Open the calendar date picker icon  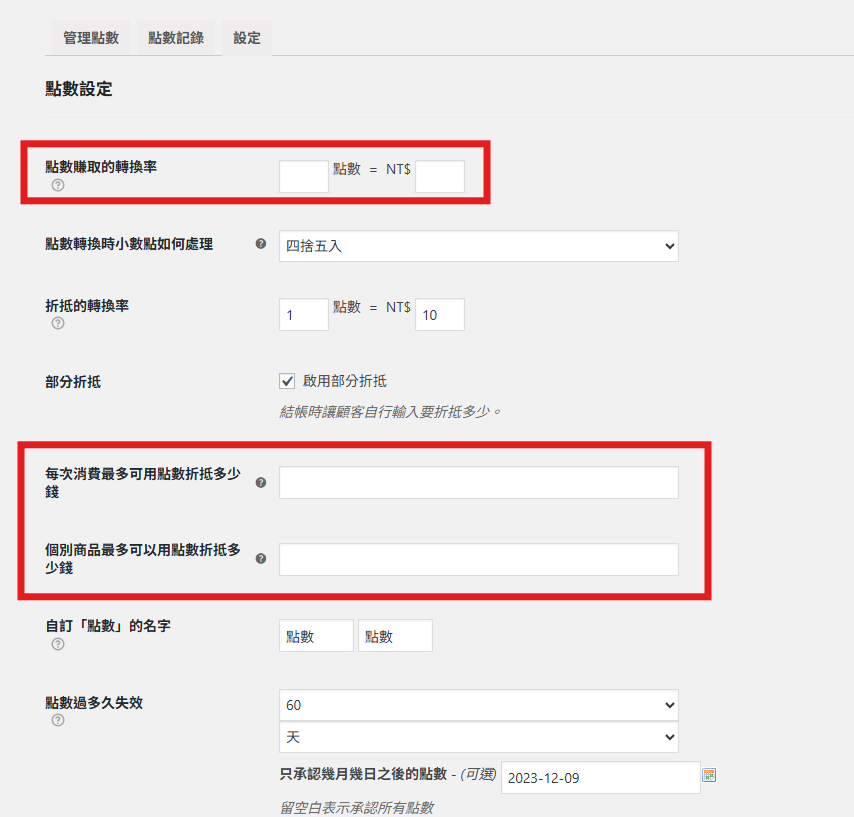[709, 775]
